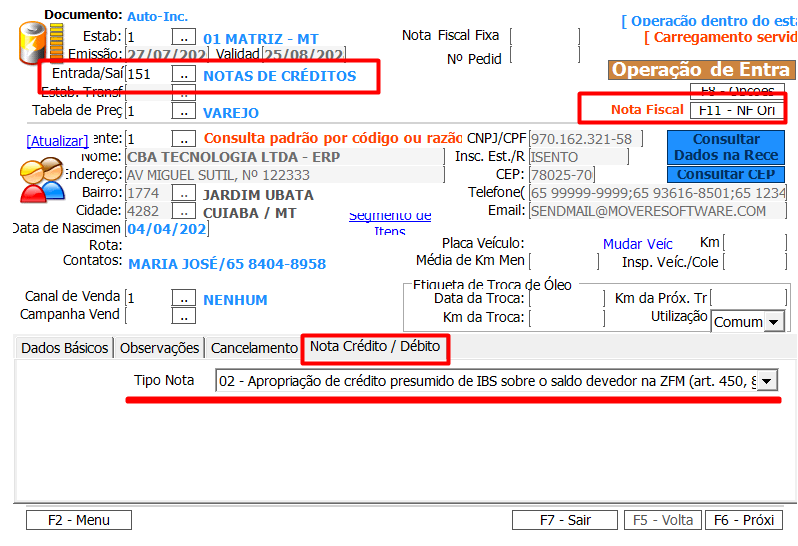Screen dimensions: 798x546
Task: Open the Segmento de Itens link
Action: click(x=390, y=223)
